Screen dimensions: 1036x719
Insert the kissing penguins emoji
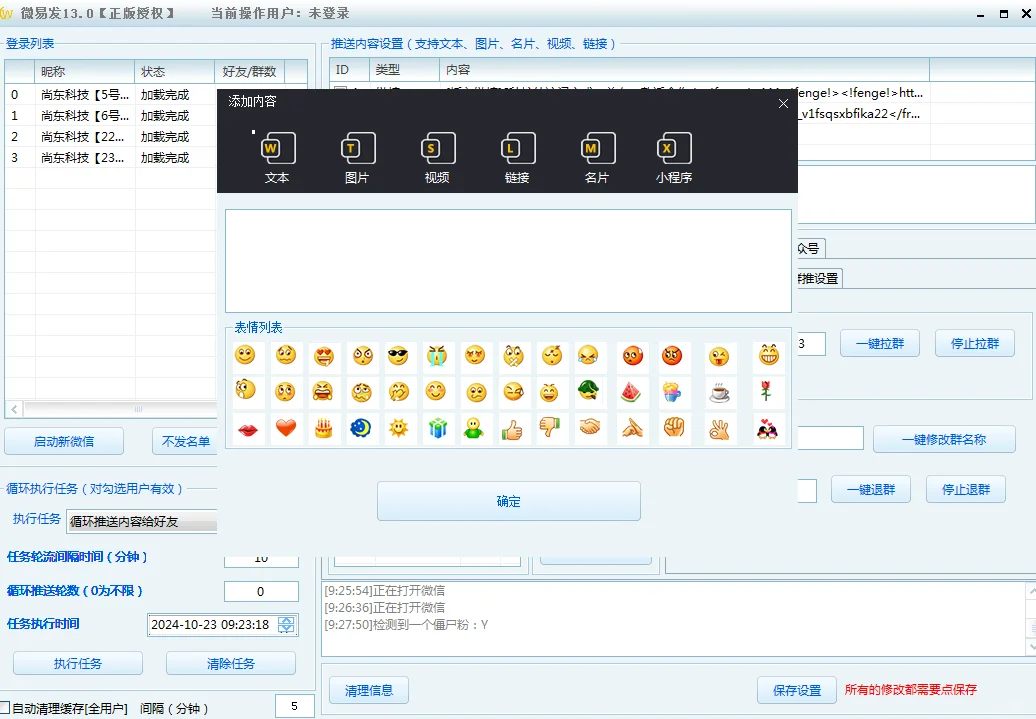tap(766, 430)
